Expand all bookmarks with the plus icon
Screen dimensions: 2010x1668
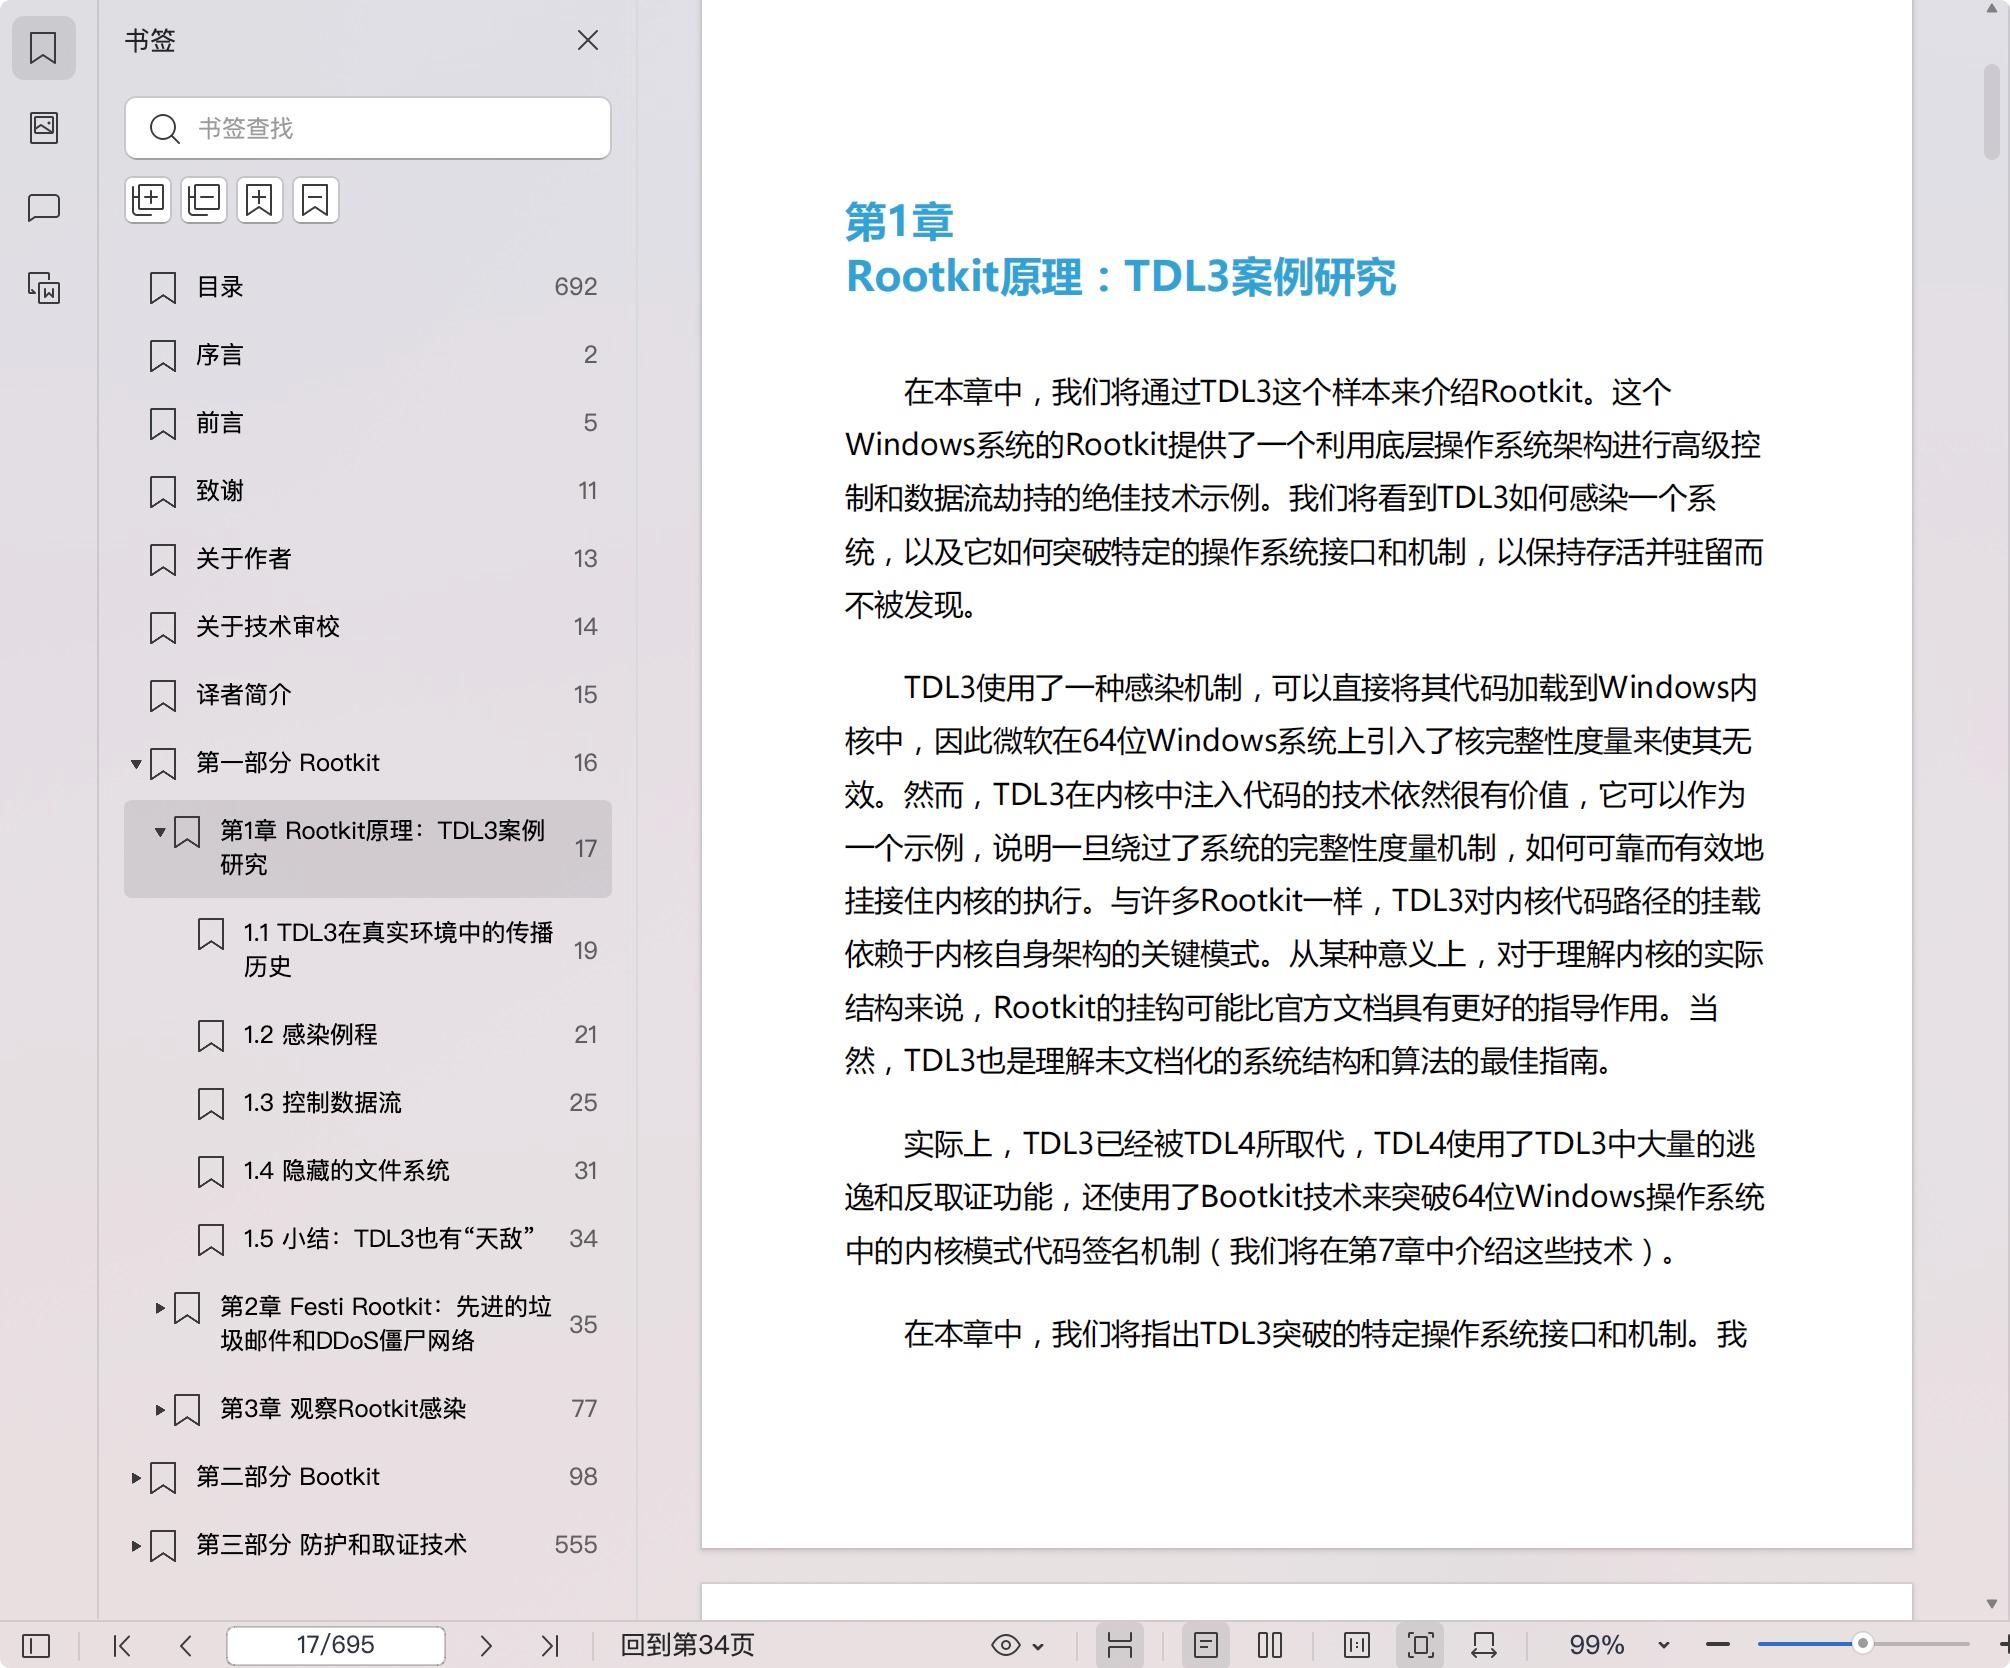(148, 200)
